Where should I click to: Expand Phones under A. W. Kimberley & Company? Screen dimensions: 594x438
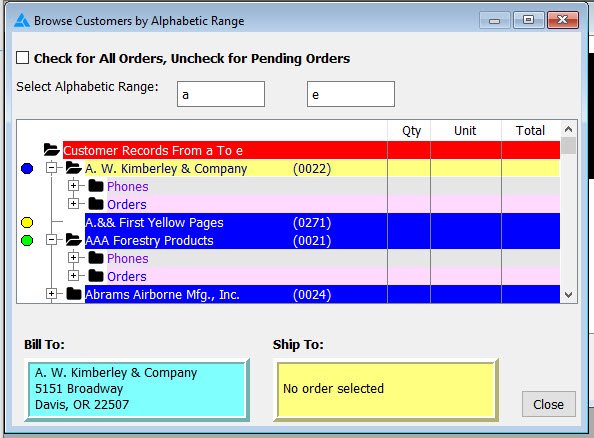pos(73,186)
